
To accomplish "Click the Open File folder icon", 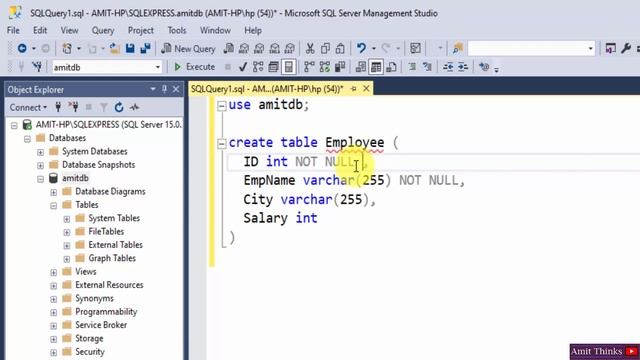I will click(x=115, y=49).
